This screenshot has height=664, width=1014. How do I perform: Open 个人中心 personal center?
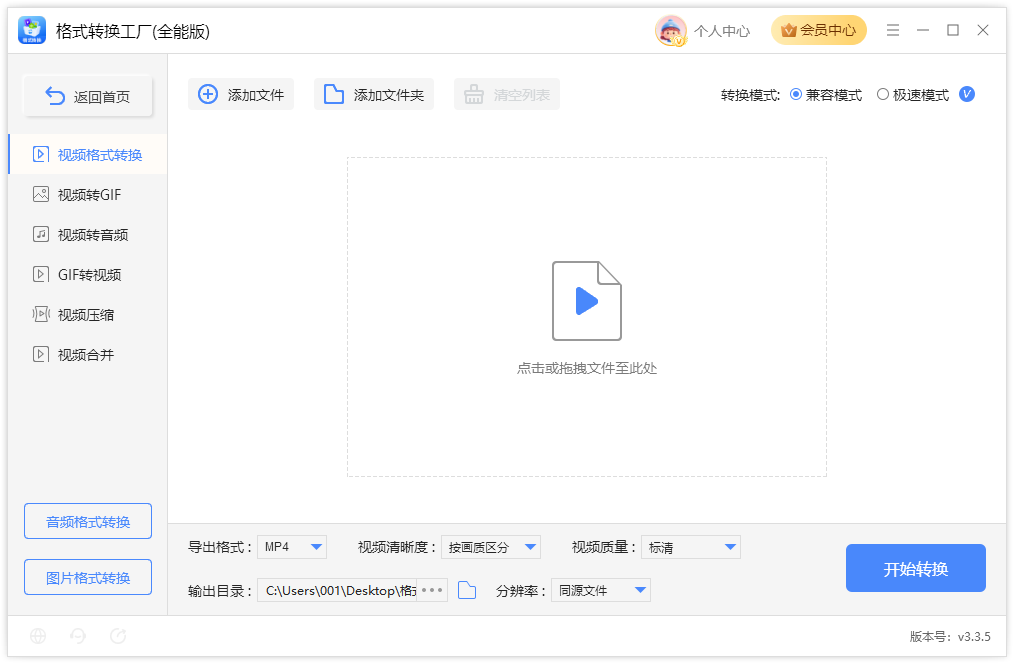tap(722, 31)
